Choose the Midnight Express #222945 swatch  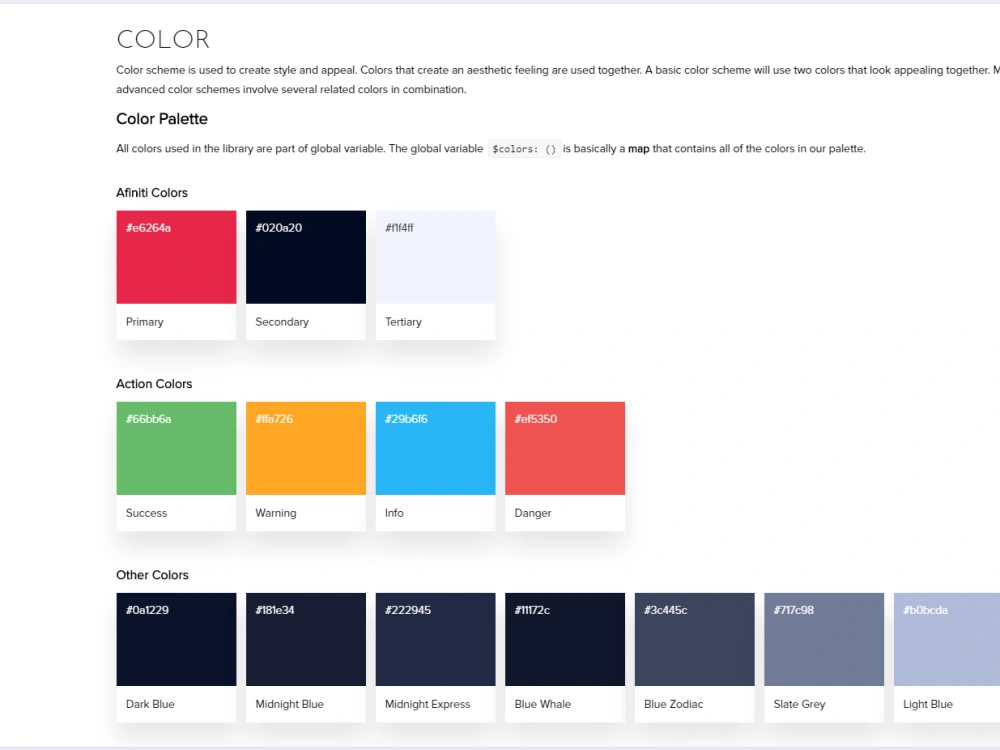coord(436,640)
